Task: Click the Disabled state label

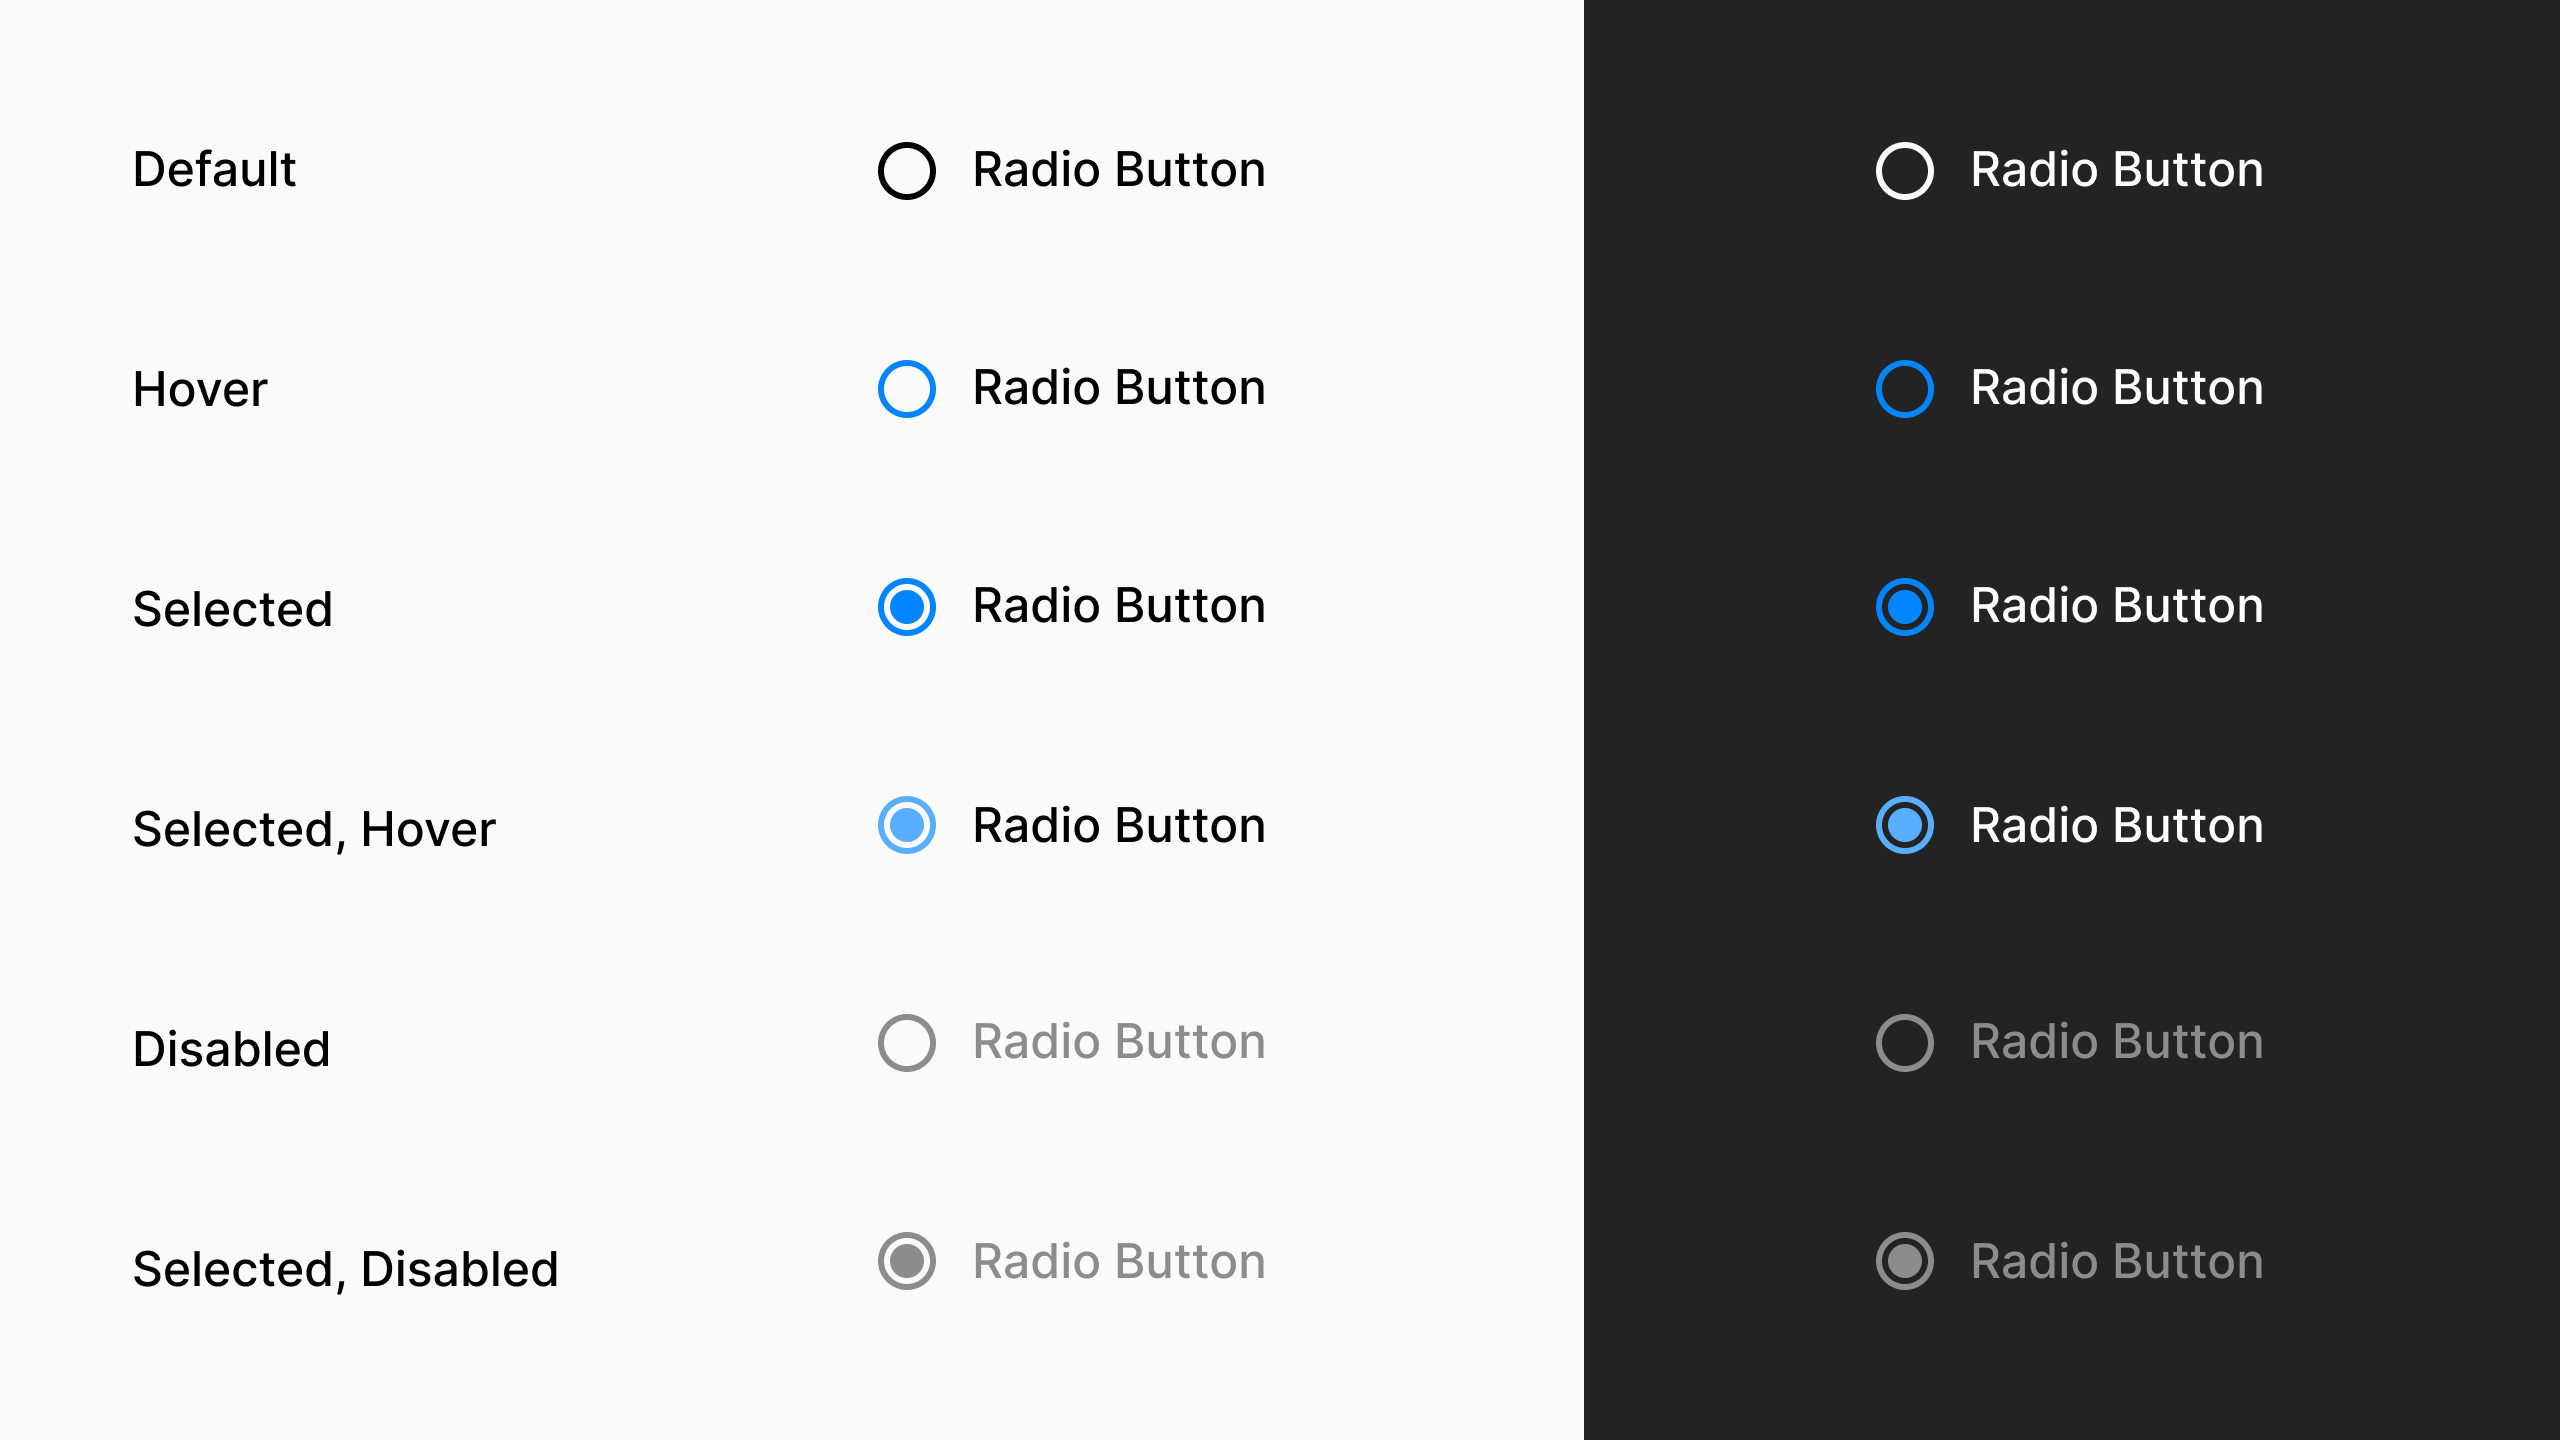Action: click(x=231, y=1047)
